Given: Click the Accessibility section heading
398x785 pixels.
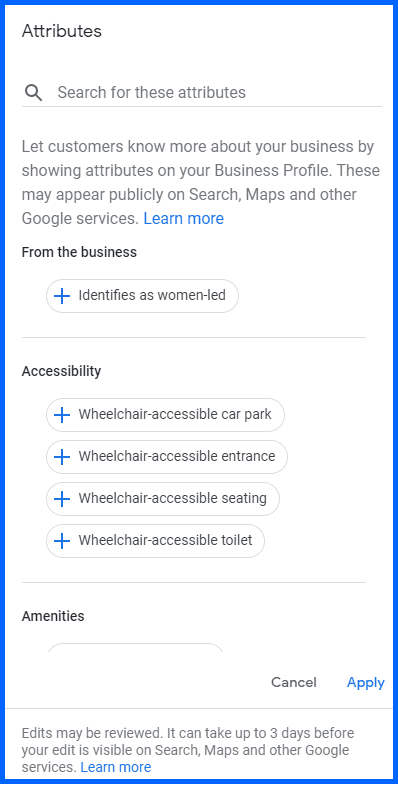Looking at the screenshot, I should pyautogui.click(x=61, y=371).
